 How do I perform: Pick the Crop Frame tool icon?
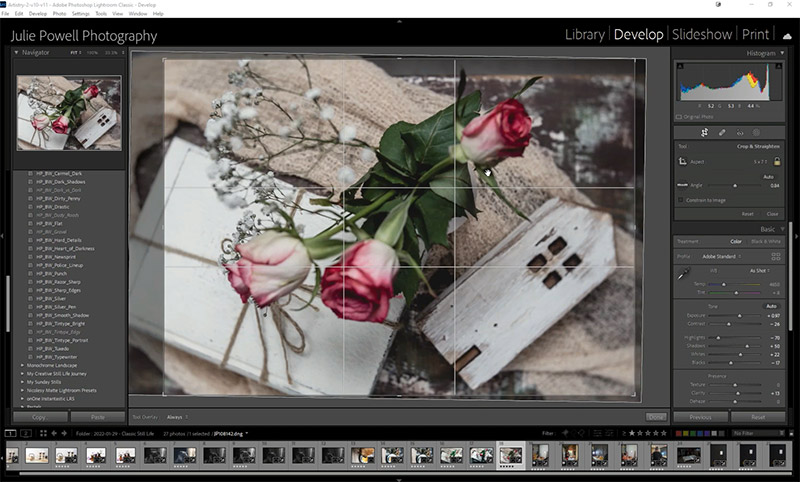pos(682,162)
